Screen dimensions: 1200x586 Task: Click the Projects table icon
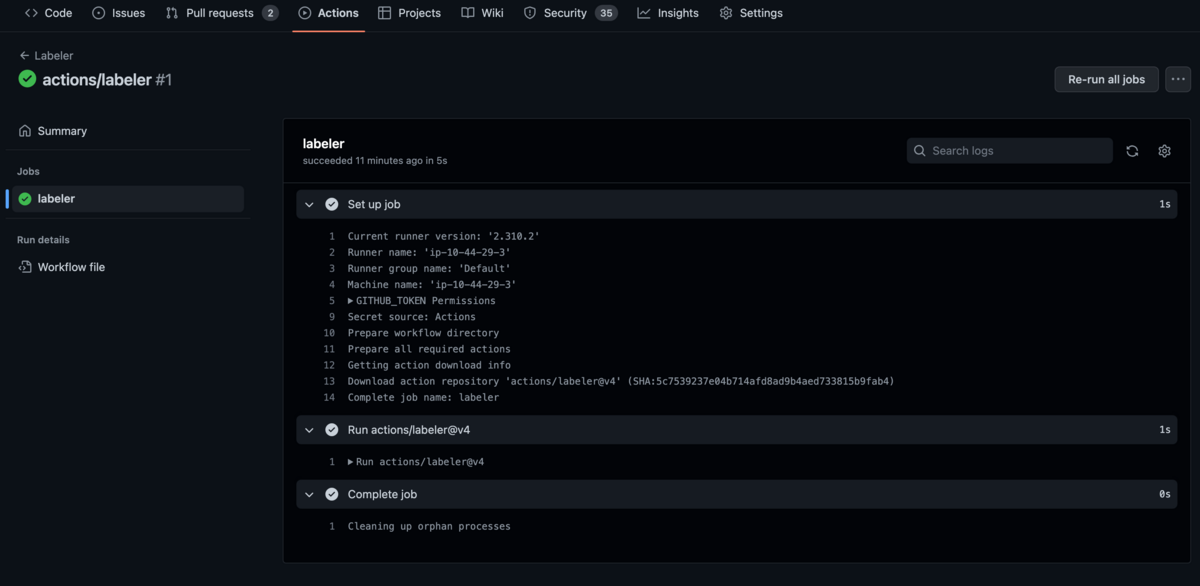(x=384, y=13)
